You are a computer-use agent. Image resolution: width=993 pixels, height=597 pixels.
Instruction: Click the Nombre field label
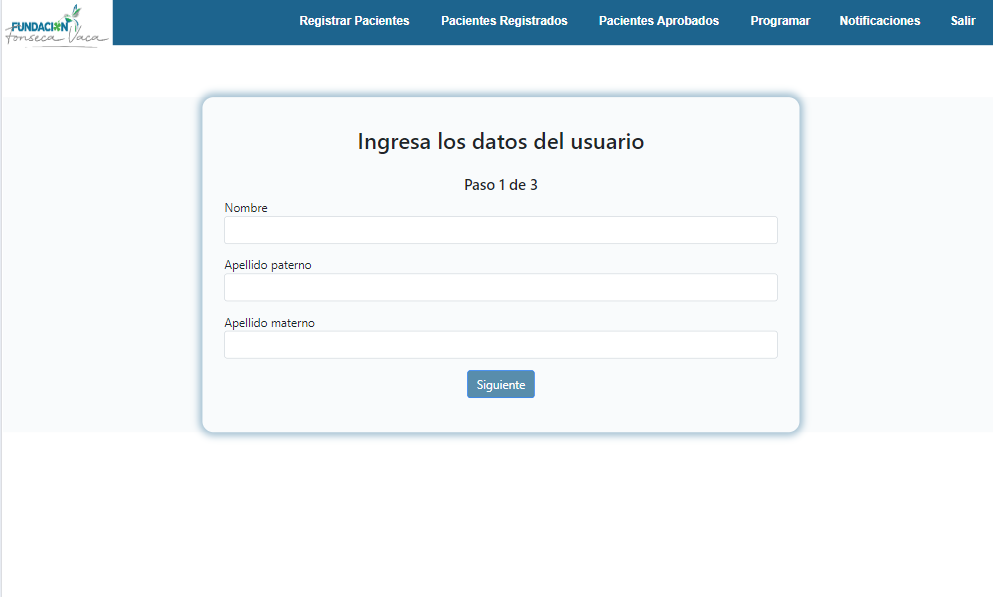pos(246,208)
